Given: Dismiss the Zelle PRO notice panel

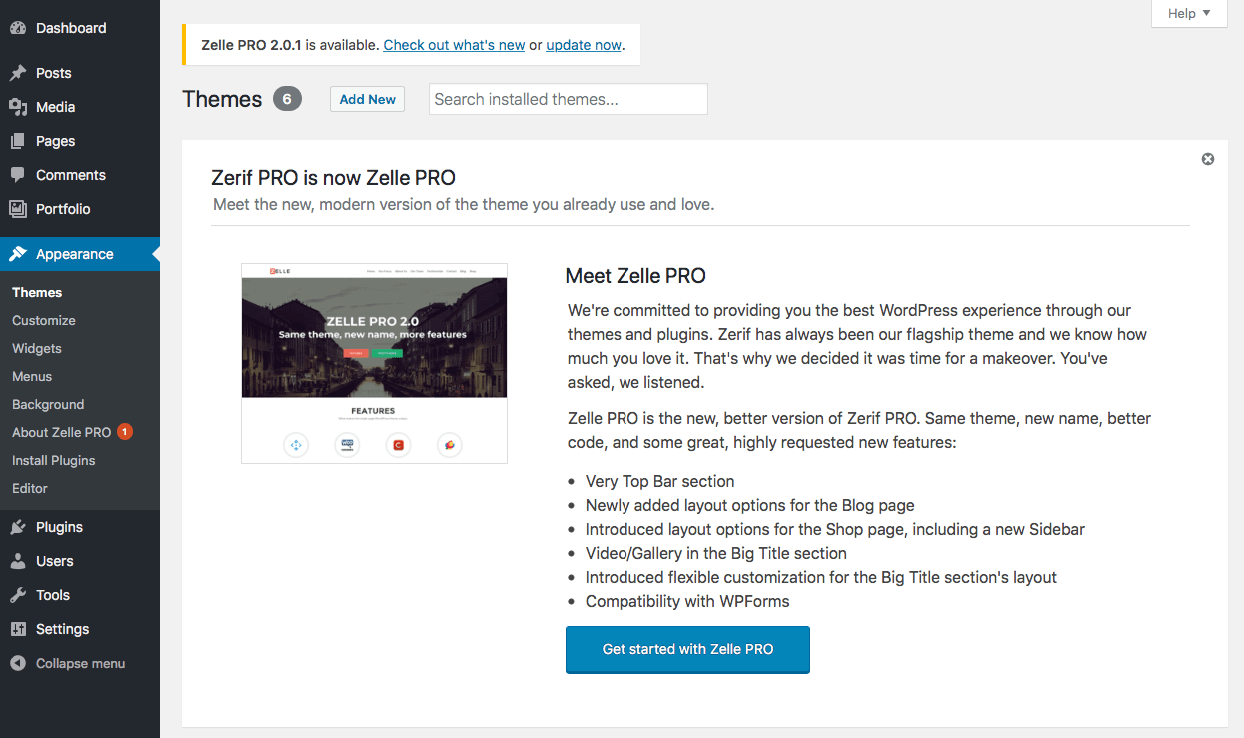Looking at the screenshot, I should (1208, 159).
